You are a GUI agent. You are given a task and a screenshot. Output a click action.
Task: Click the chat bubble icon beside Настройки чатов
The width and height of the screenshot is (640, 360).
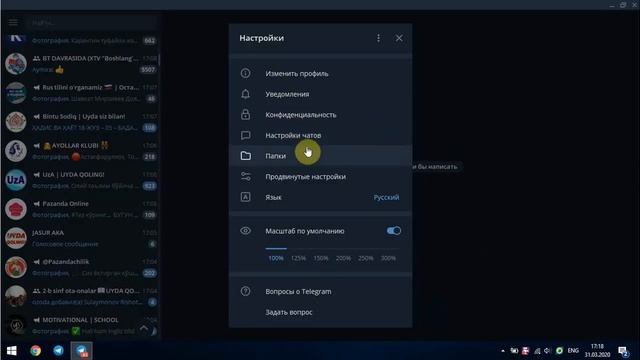pos(245,135)
